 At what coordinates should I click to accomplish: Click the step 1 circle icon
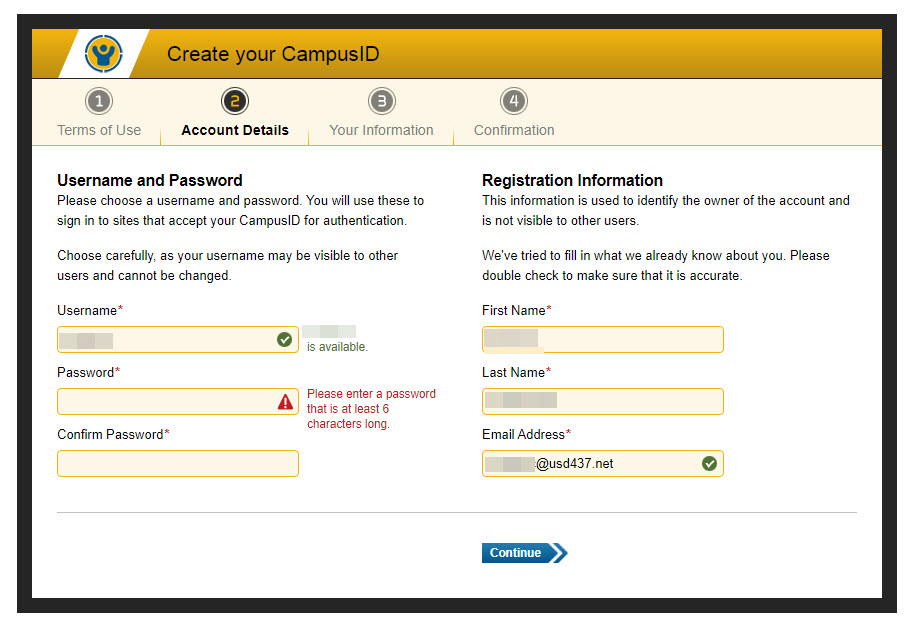[98, 101]
